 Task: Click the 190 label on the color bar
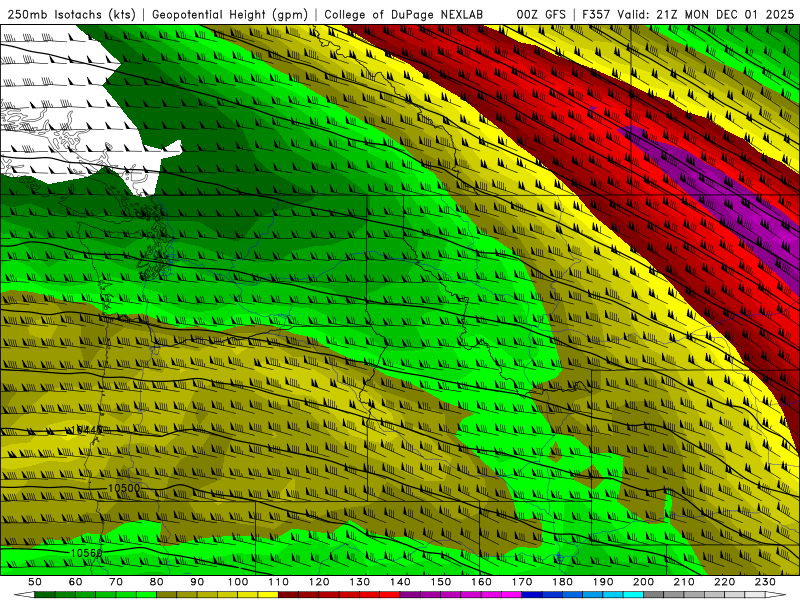(603, 582)
